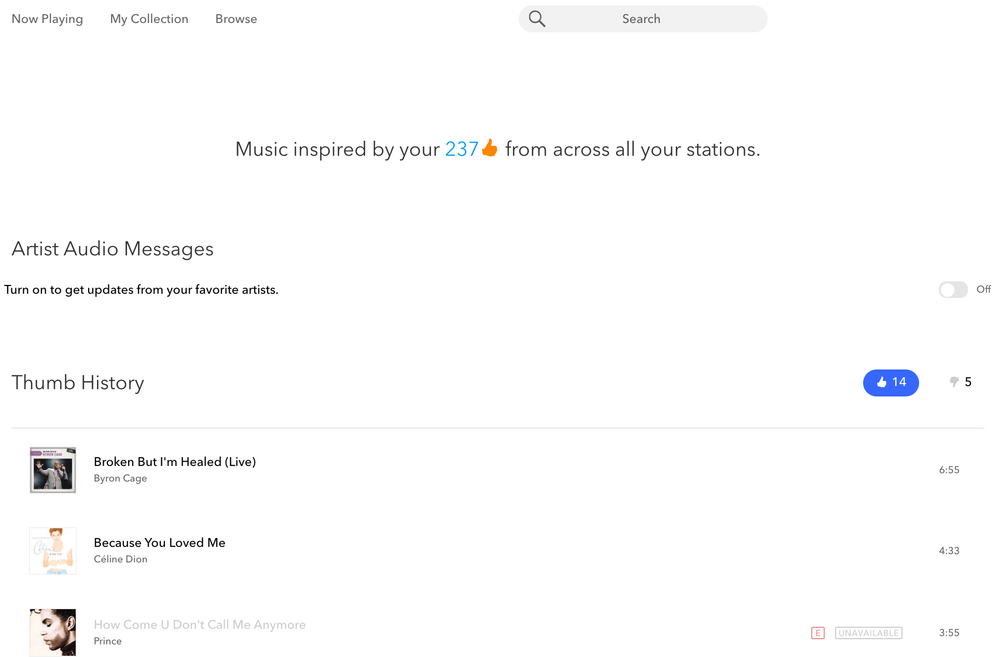Open Céline Dion artist link
Screen dimensions: 999x657
[120, 560]
